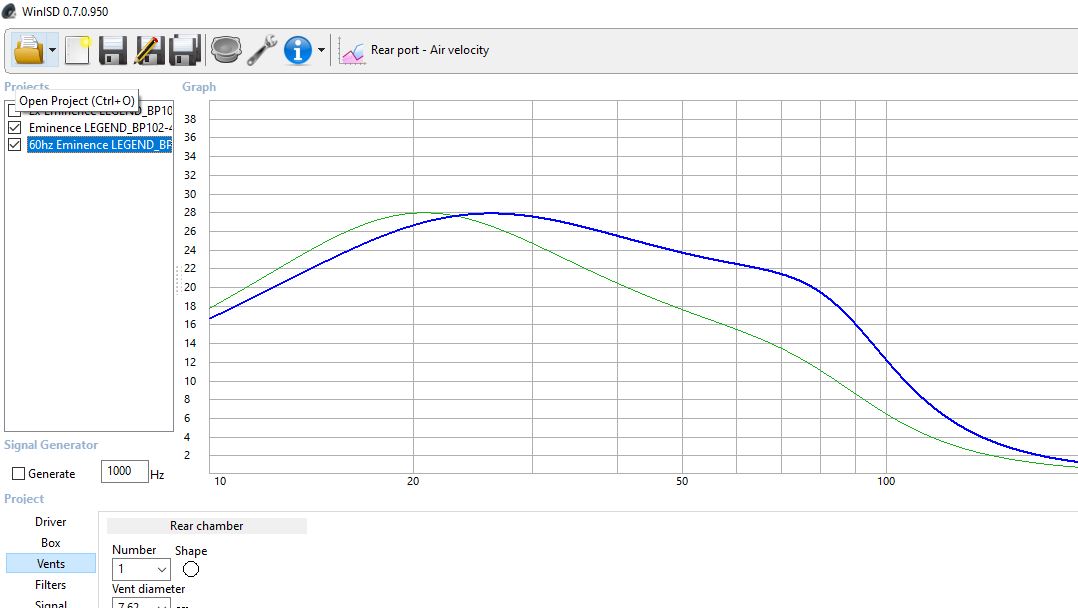Save project as with pencil-disk icon
The image size is (1078, 608).
pyautogui.click(x=149, y=50)
